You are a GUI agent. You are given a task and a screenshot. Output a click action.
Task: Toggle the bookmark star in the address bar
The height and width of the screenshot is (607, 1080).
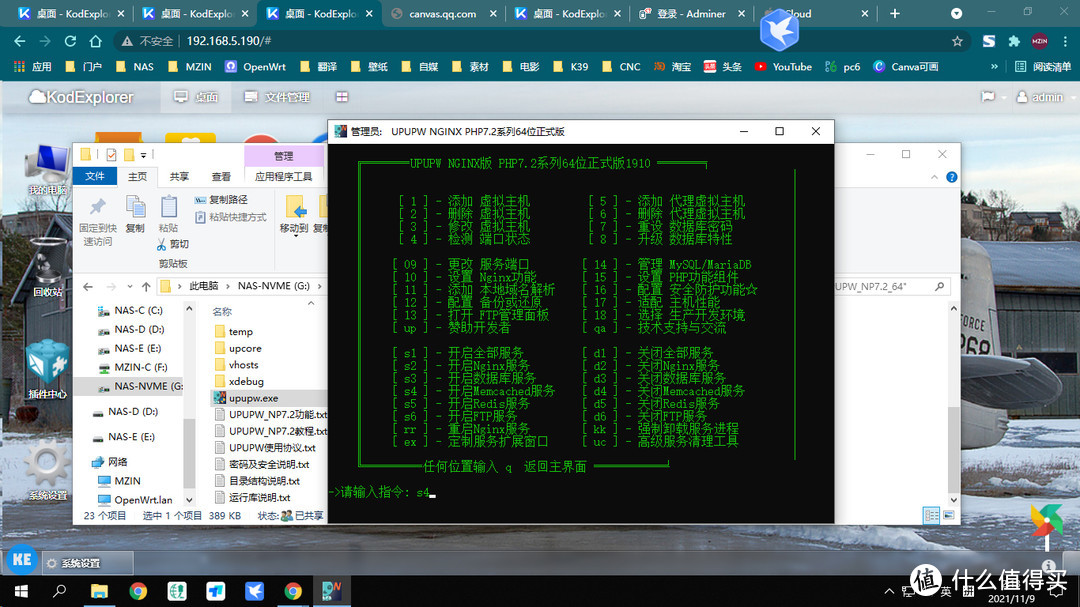(957, 42)
